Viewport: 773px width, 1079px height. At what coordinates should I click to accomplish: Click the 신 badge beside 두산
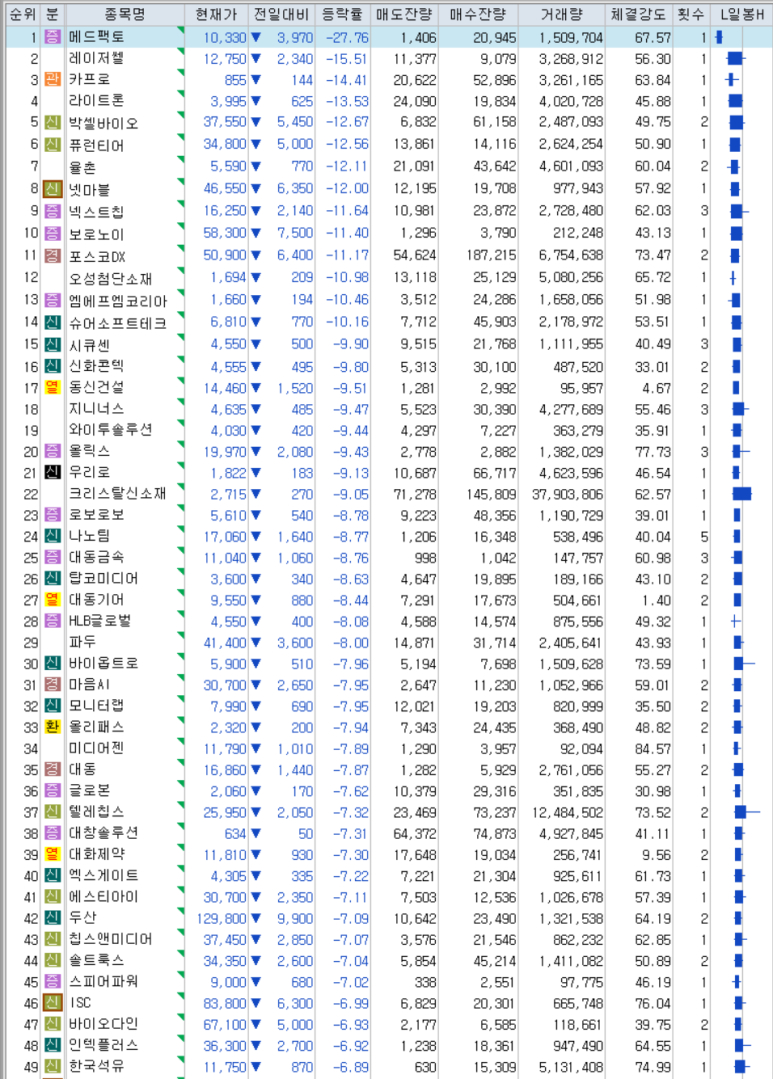point(52,919)
